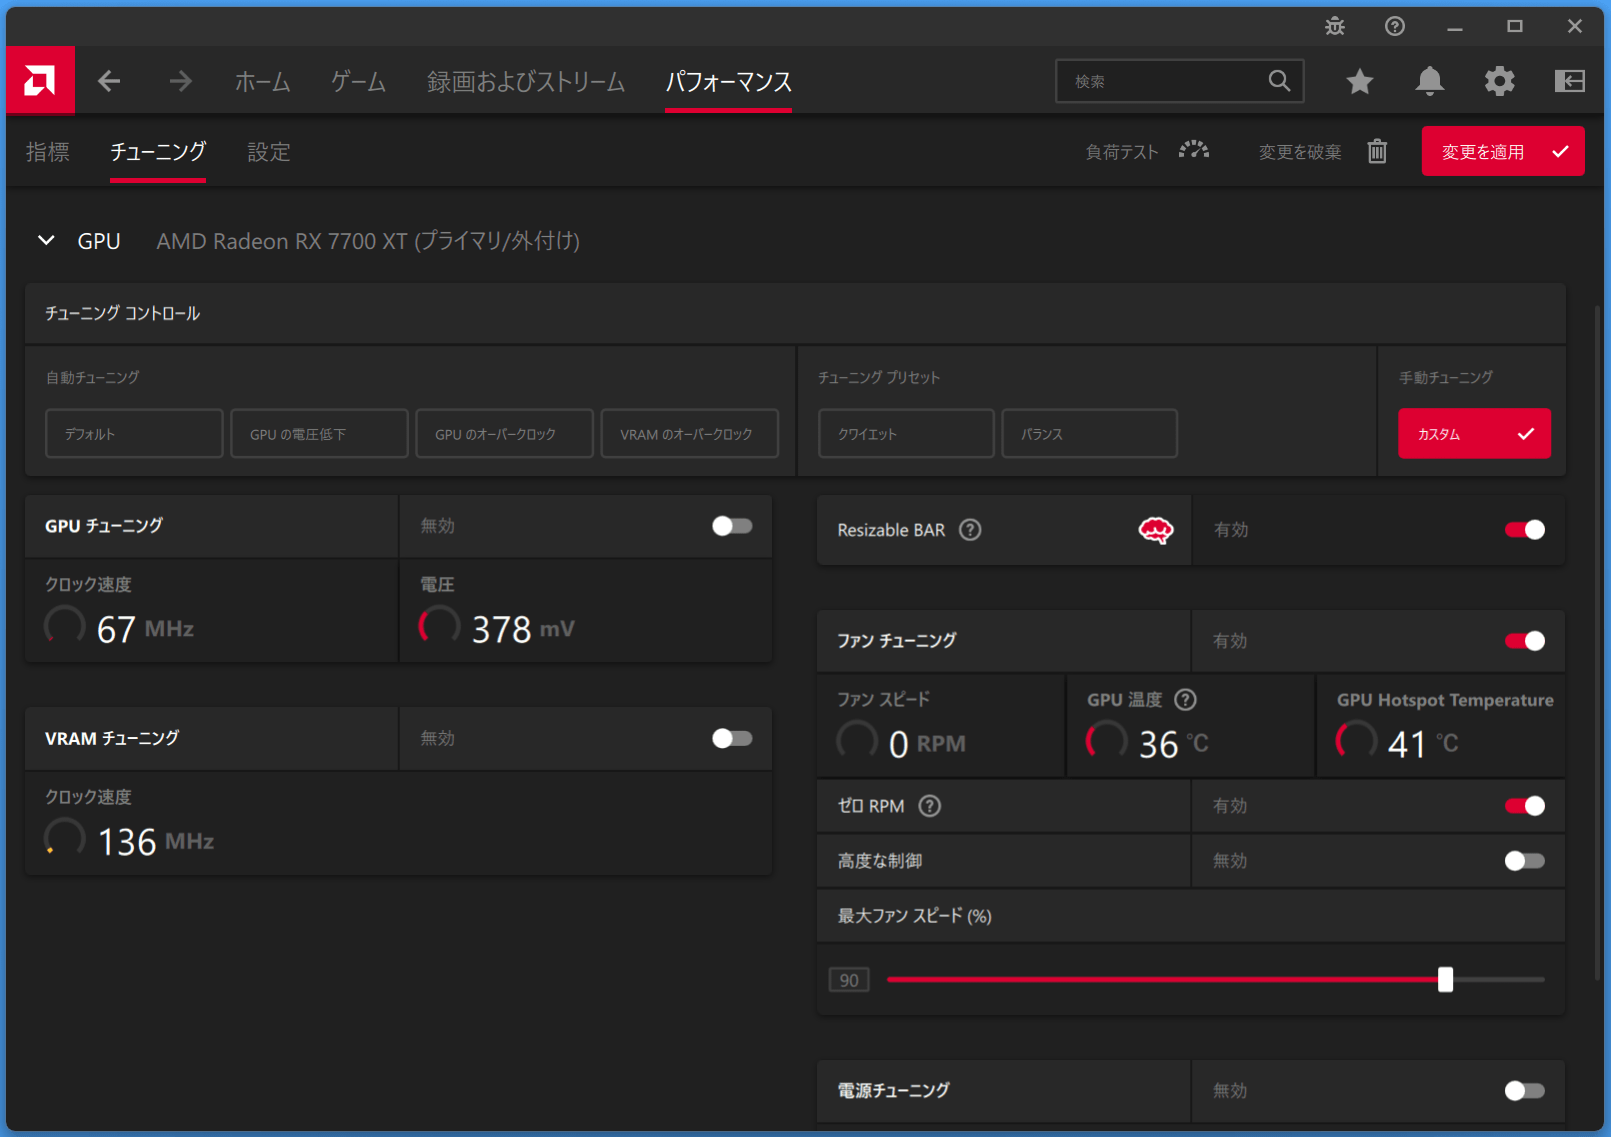Enable the 電源チューニング toggle
Viewport: 1611px width, 1137px height.
[x=1525, y=1091]
